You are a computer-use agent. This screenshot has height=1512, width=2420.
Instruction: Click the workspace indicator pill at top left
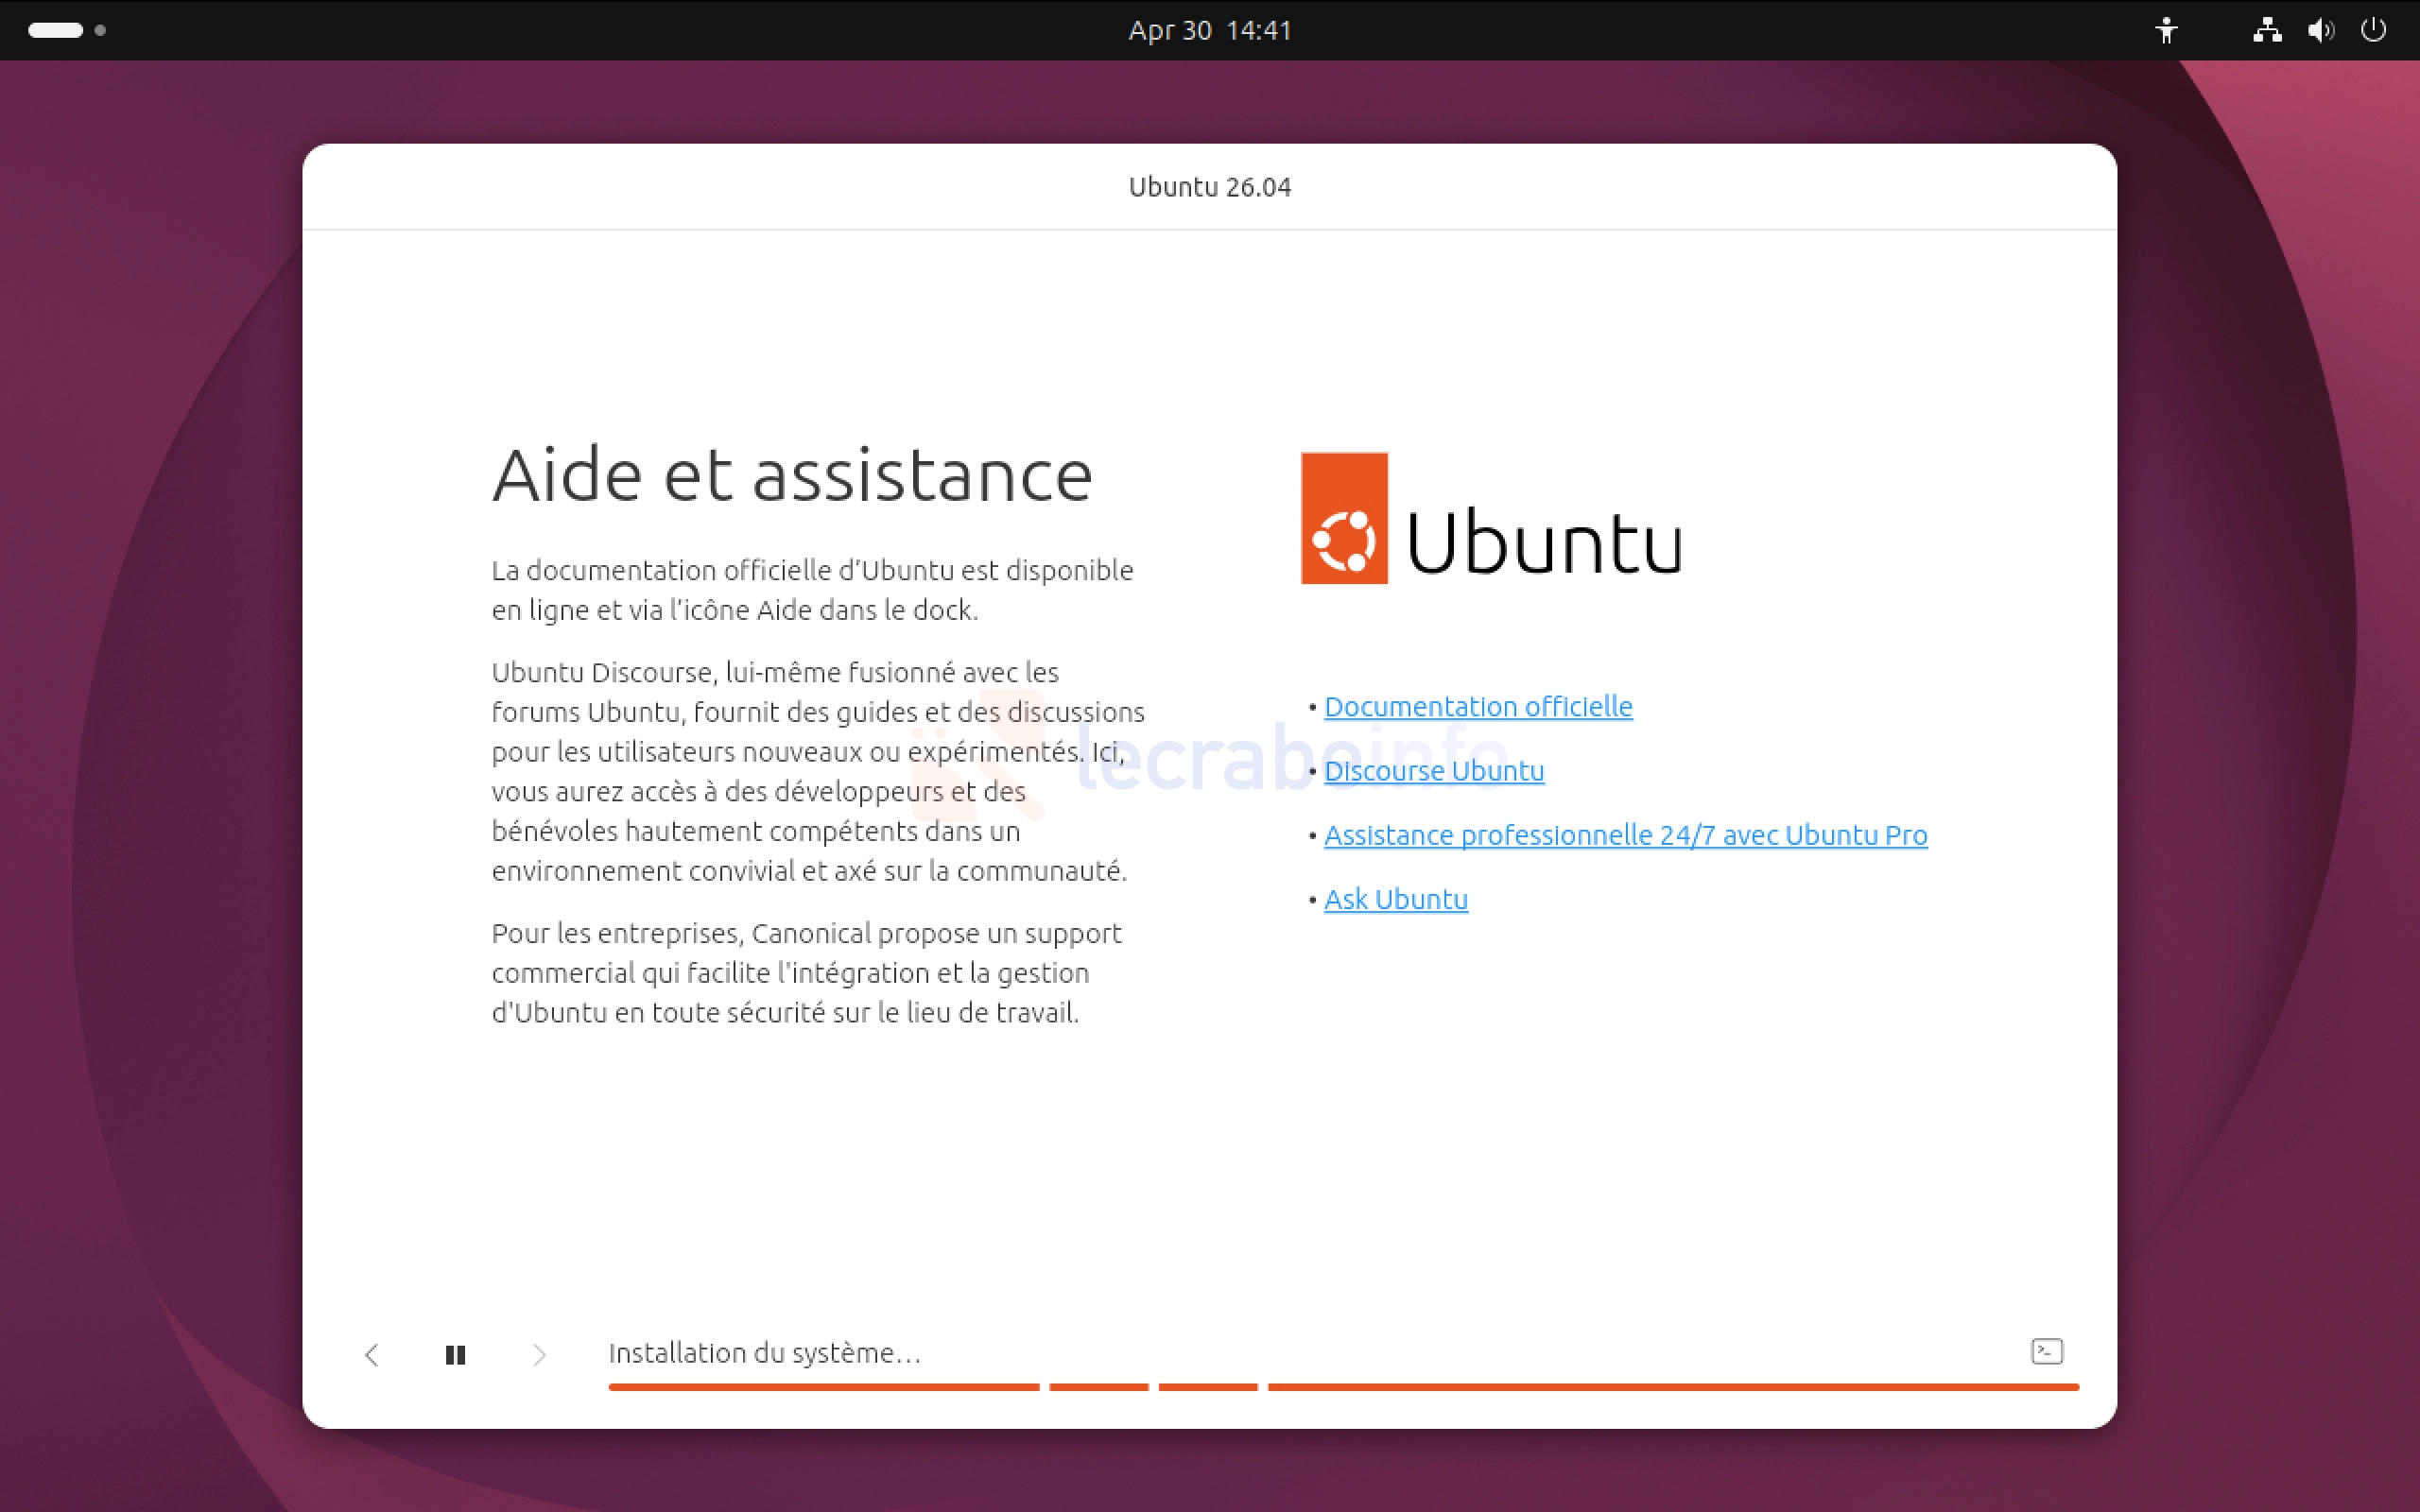click(56, 30)
